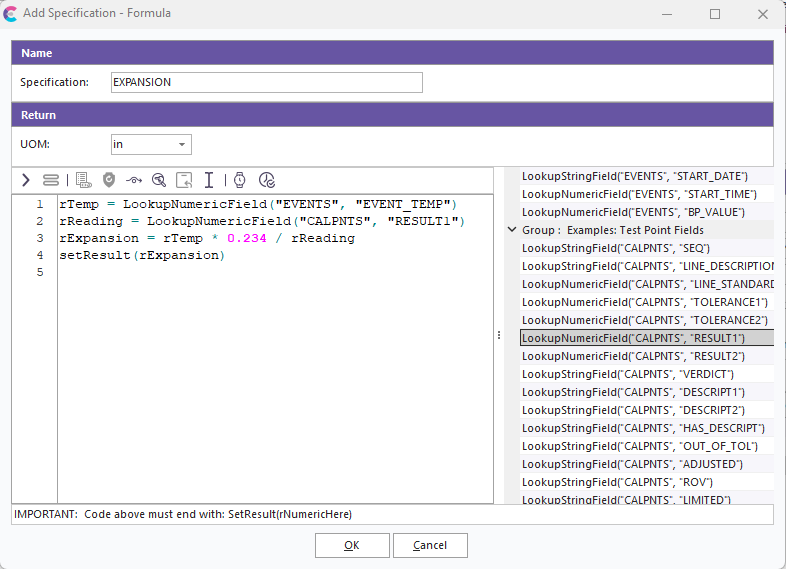This screenshot has width=786, height=569.
Task: Click the text cursor I-beam toolbar icon
Action: (x=209, y=180)
